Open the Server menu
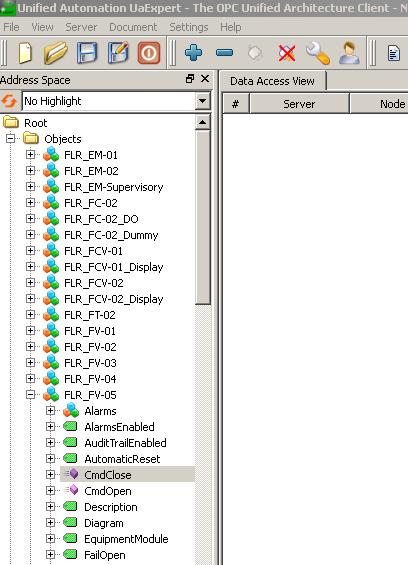408x565 pixels. (81, 27)
